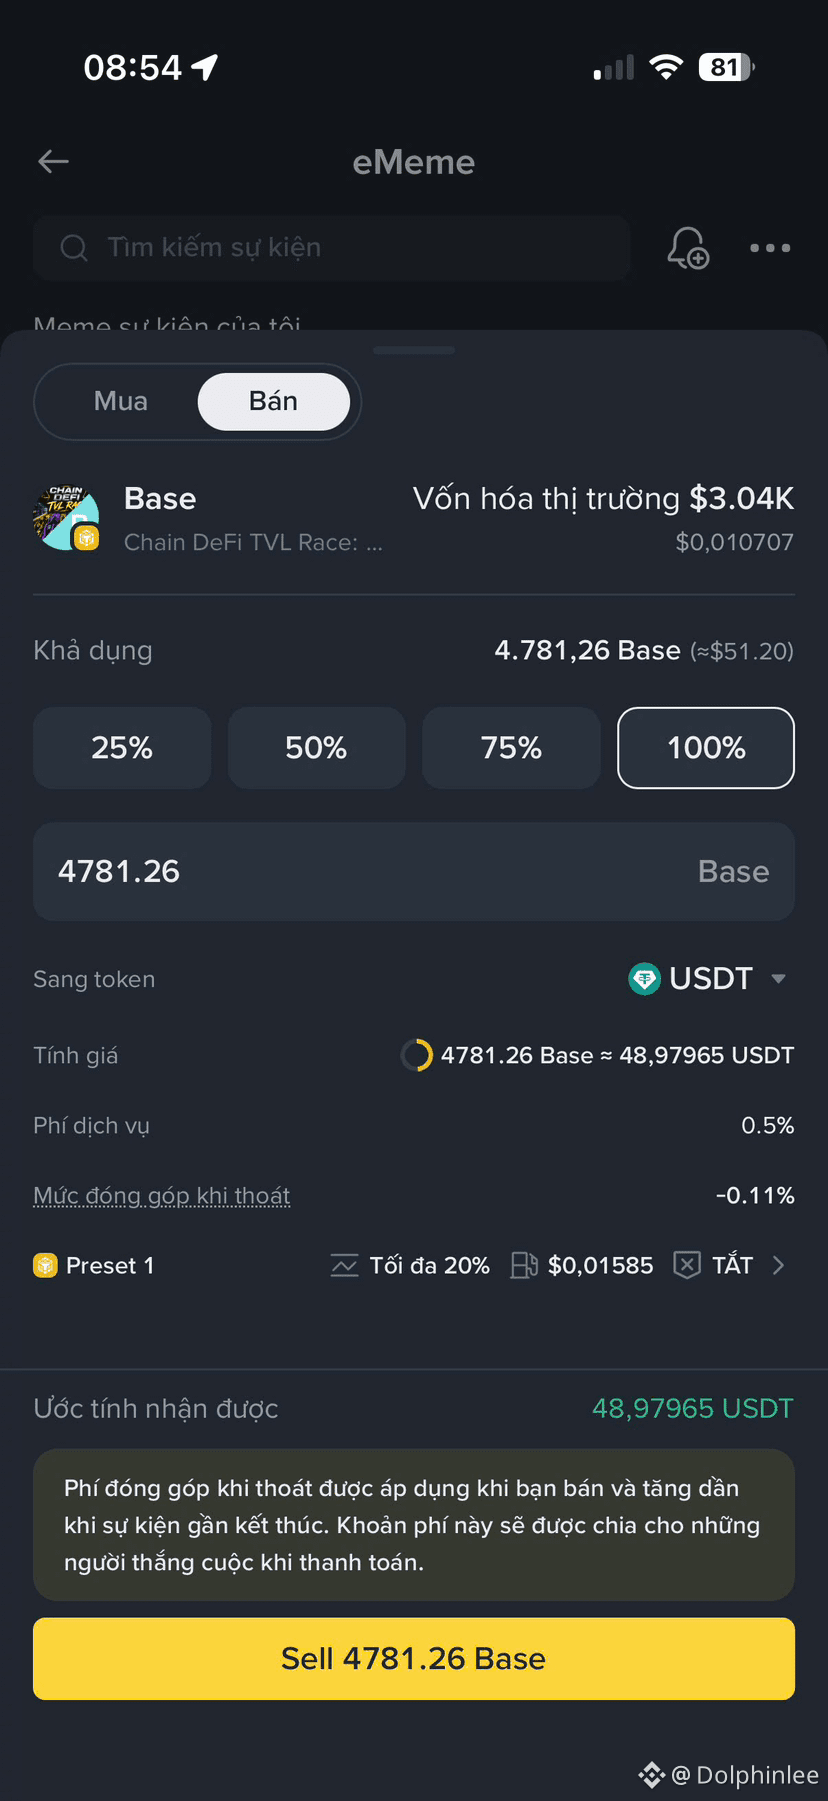Image resolution: width=828 pixels, height=1801 pixels.
Task: Open the Mức đóng góp khi thoát link
Action: point(162,1196)
